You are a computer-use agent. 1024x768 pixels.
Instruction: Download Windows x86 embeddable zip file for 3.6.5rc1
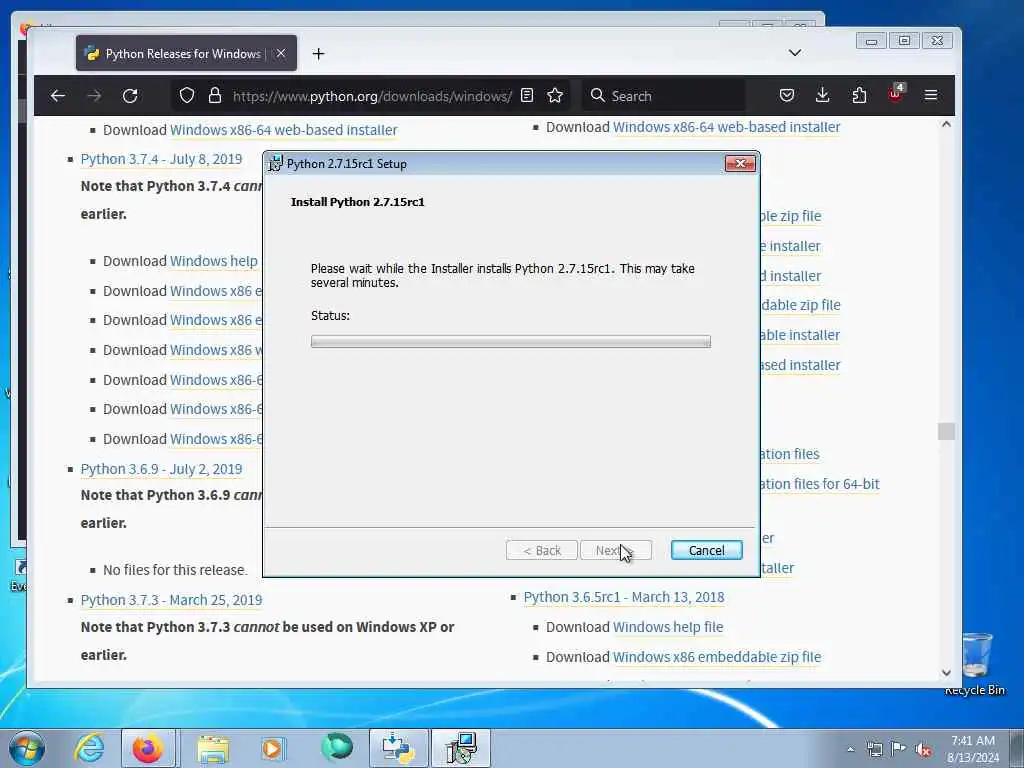pos(716,658)
